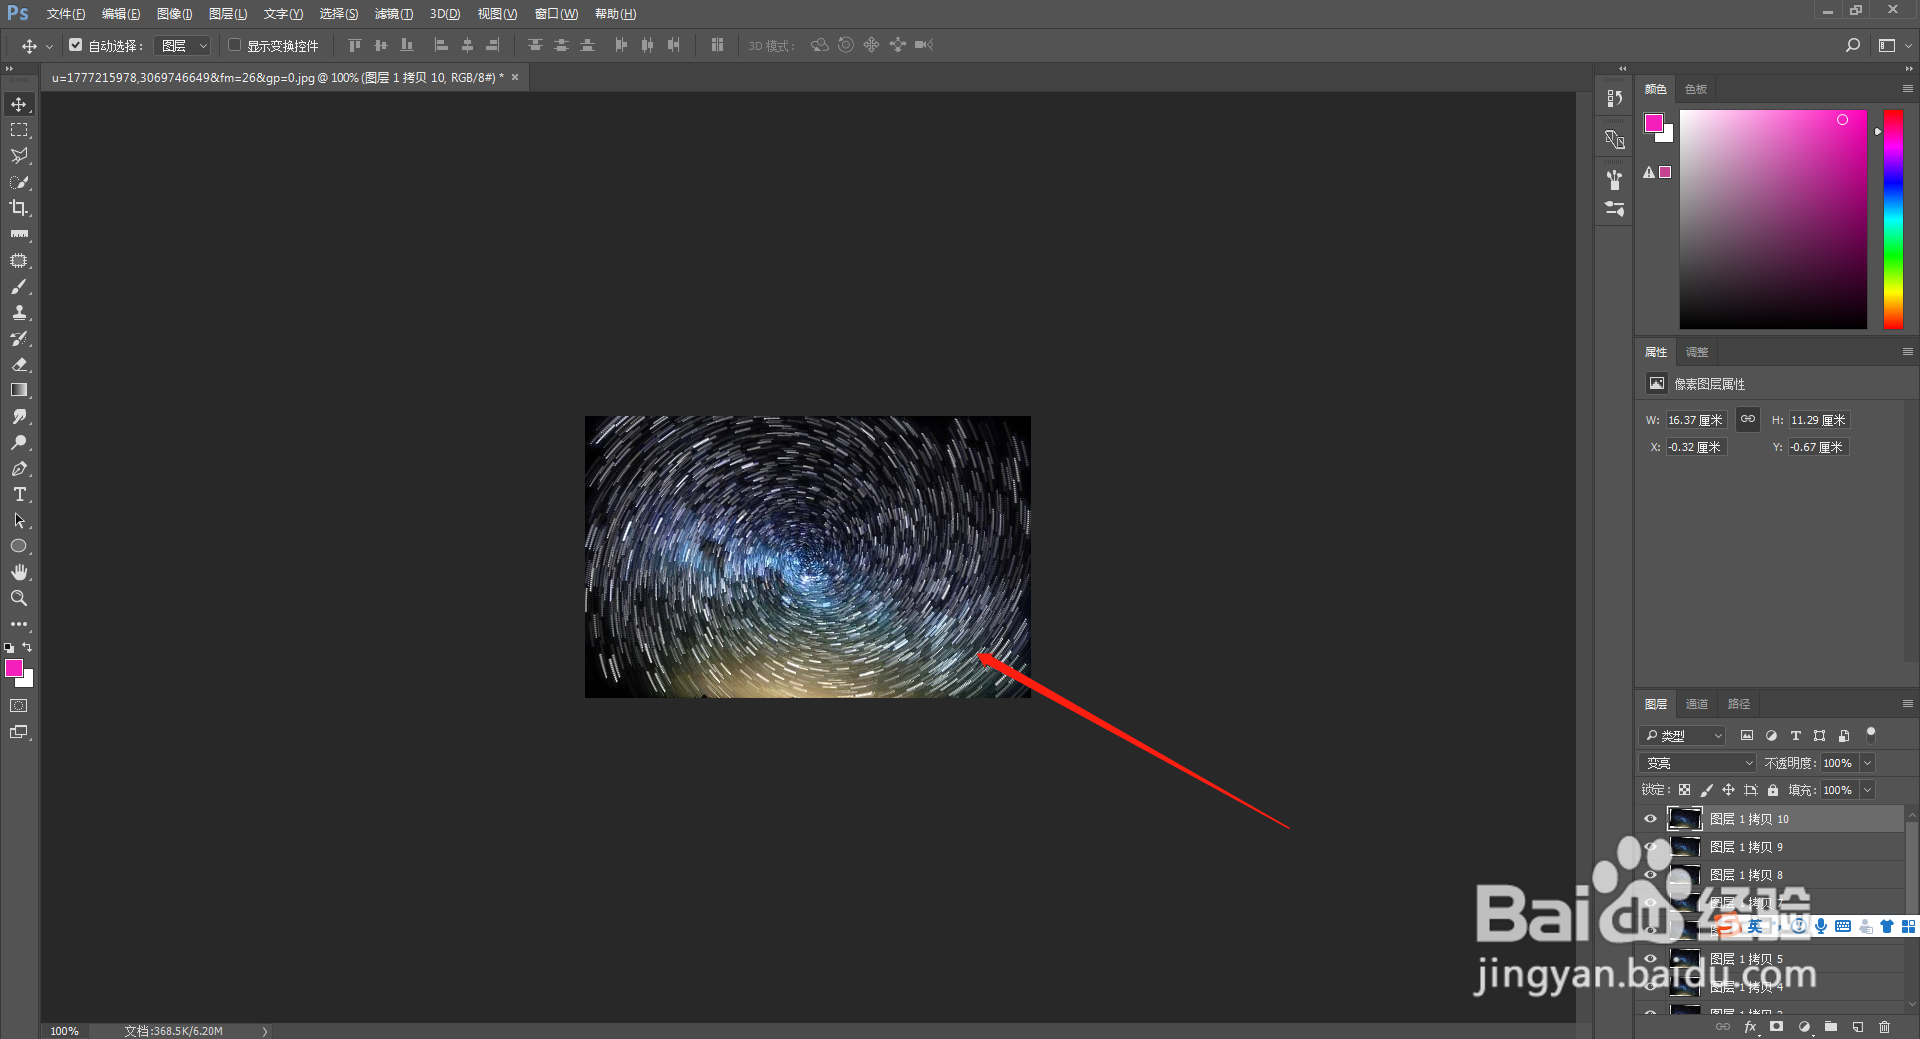This screenshot has height=1039, width=1920.
Task: Switch to the 路径 tab
Action: tap(1739, 704)
